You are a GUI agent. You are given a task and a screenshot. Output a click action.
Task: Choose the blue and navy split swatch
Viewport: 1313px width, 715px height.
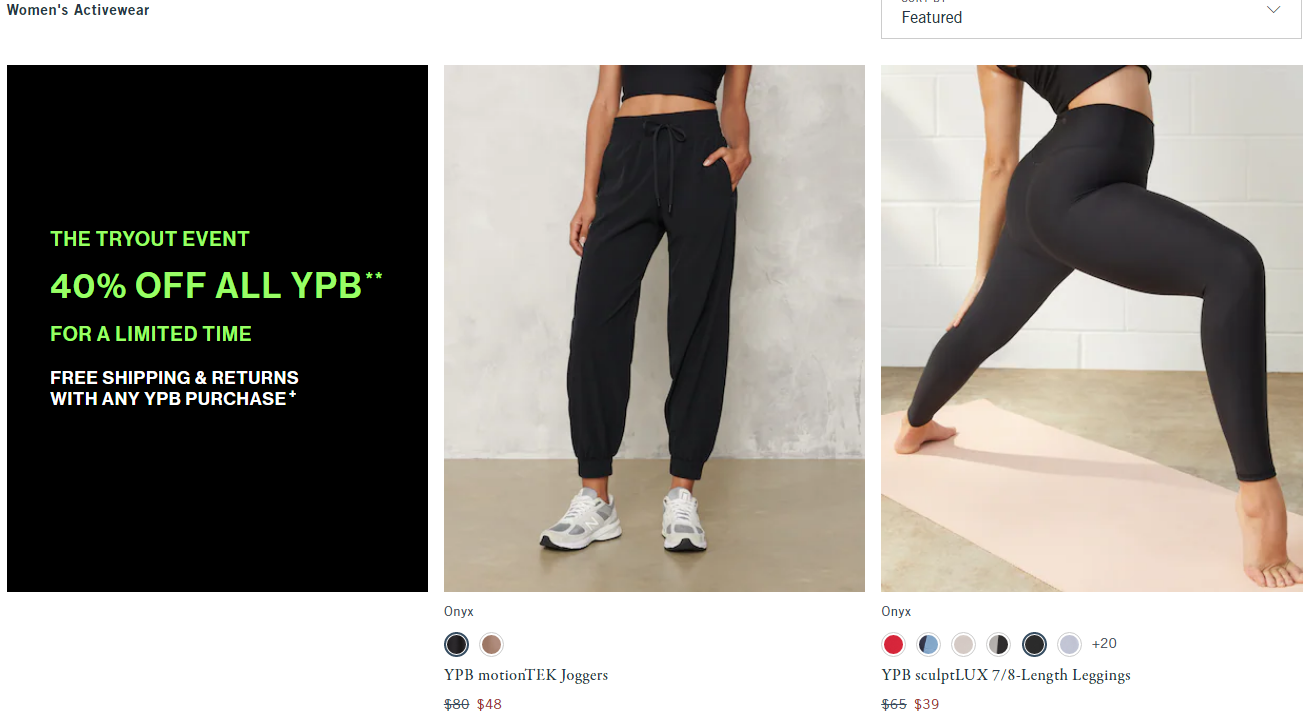click(x=928, y=644)
